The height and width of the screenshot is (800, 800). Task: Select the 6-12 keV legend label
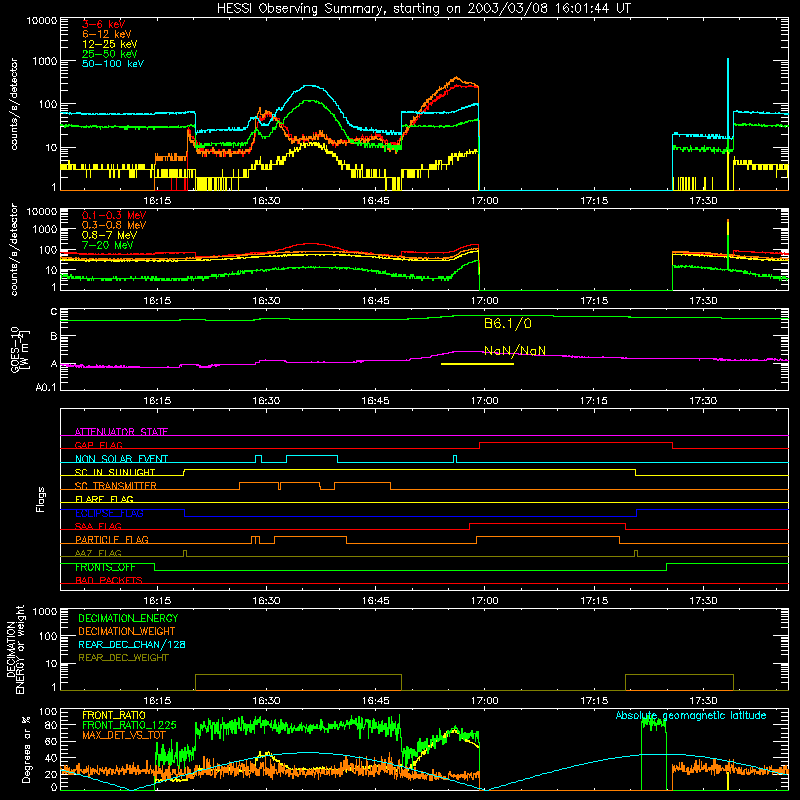coord(107,34)
